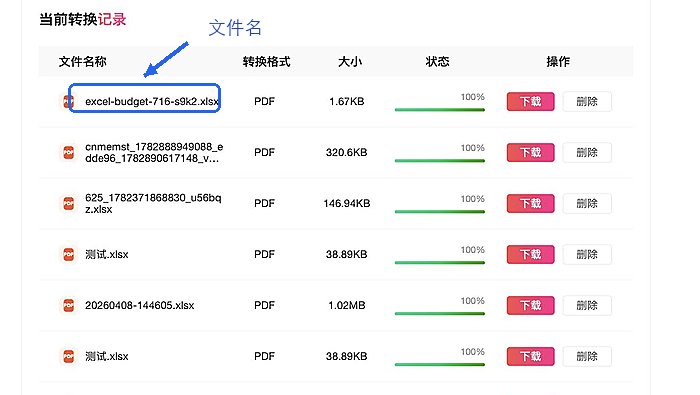Screen dimensions: 700x395
Task: Select file name 20260408-144605.xlsx
Action: [x=140, y=305]
